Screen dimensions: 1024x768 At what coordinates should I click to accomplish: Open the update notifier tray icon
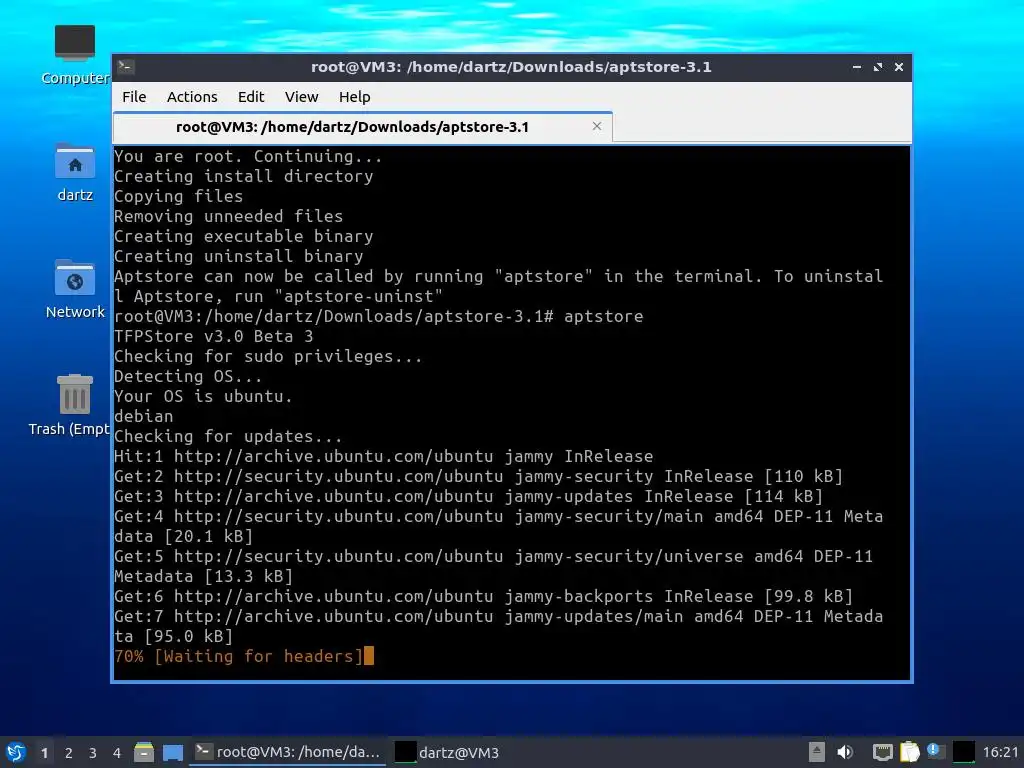click(936, 752)
